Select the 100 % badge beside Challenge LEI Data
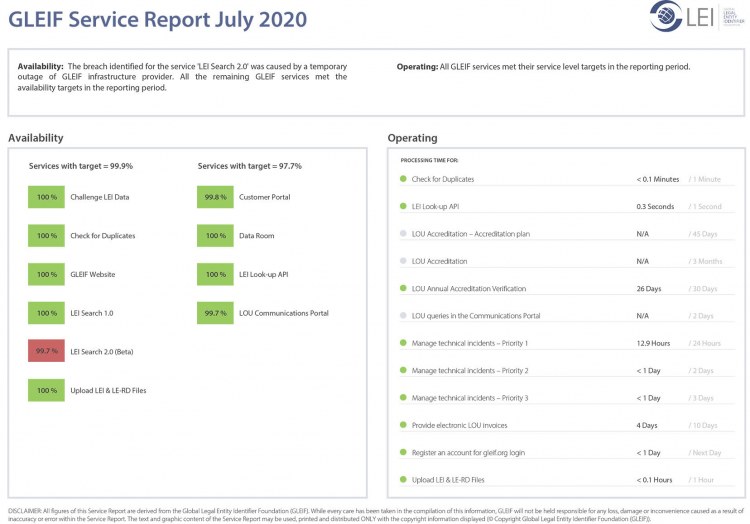Screen dimensions: 750x524 (x=46, y=197)
